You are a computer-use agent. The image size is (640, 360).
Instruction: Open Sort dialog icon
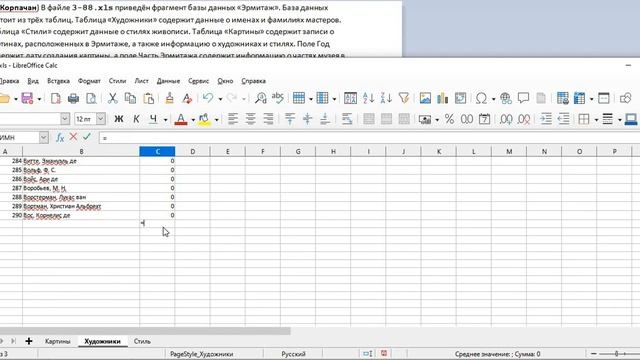click(350, 98)
